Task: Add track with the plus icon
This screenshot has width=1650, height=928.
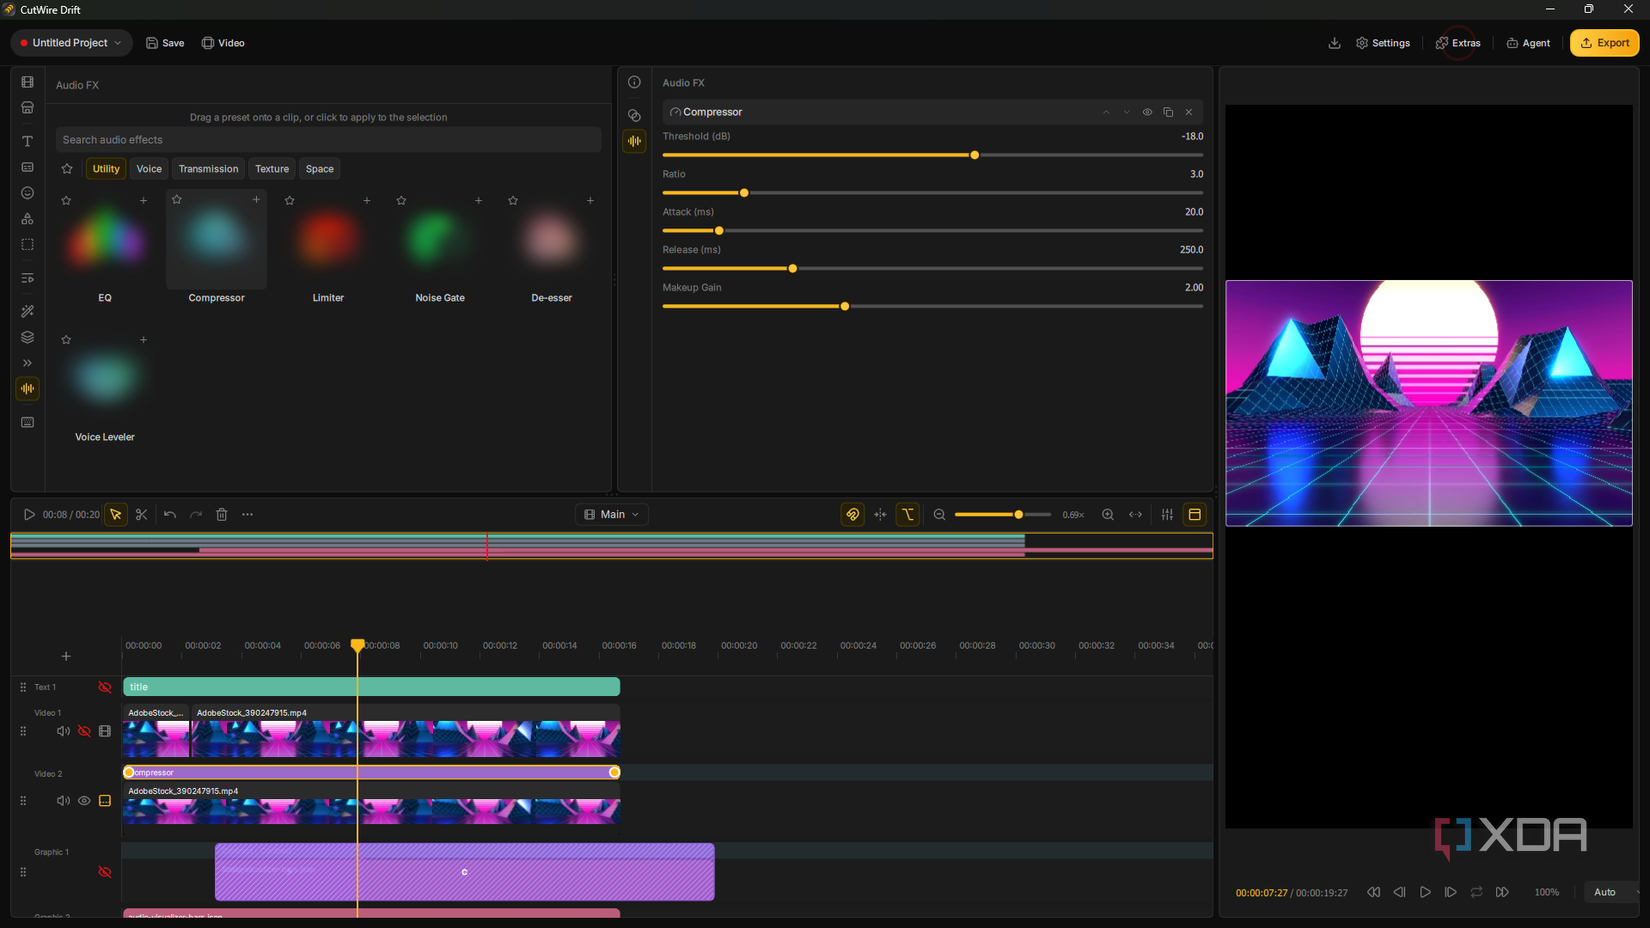Action: point(66,656)
